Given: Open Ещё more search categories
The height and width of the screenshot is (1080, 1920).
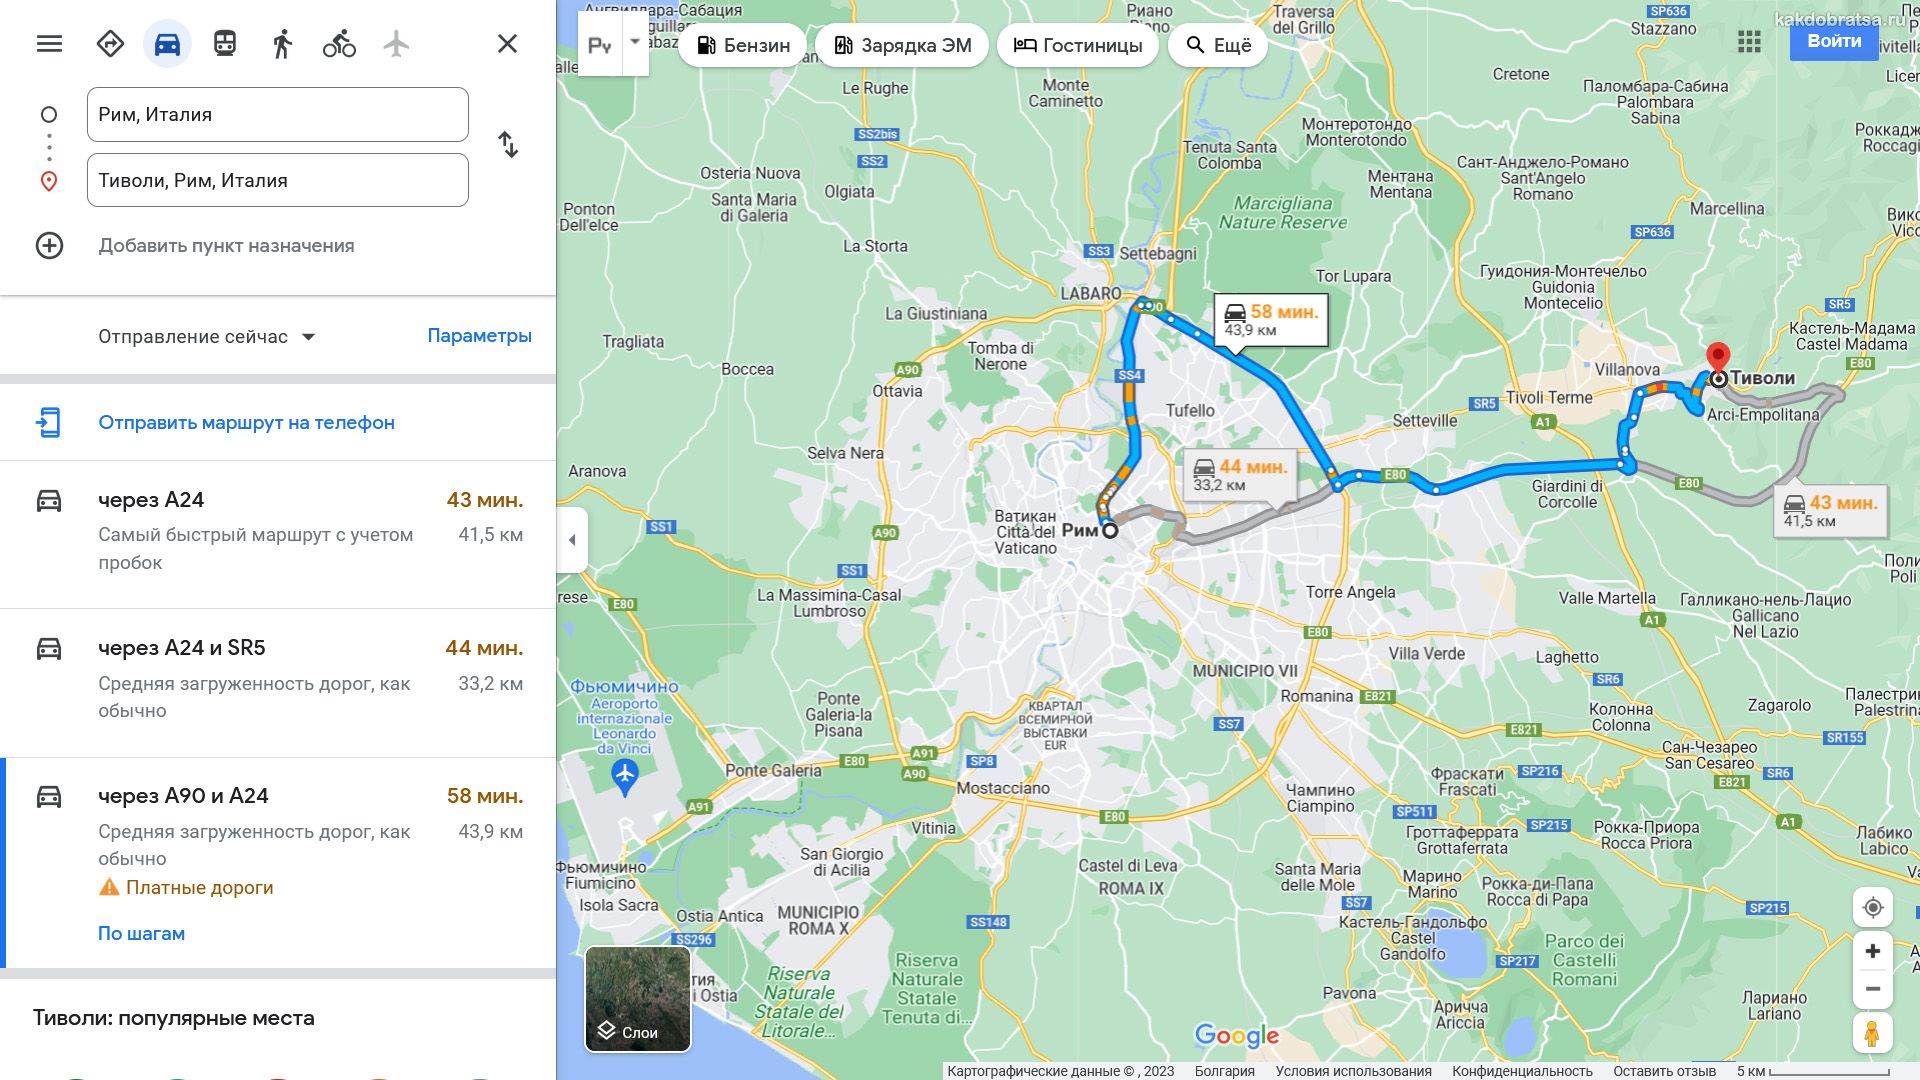Looking at the screenshot, I should [x=1218, y=45].
